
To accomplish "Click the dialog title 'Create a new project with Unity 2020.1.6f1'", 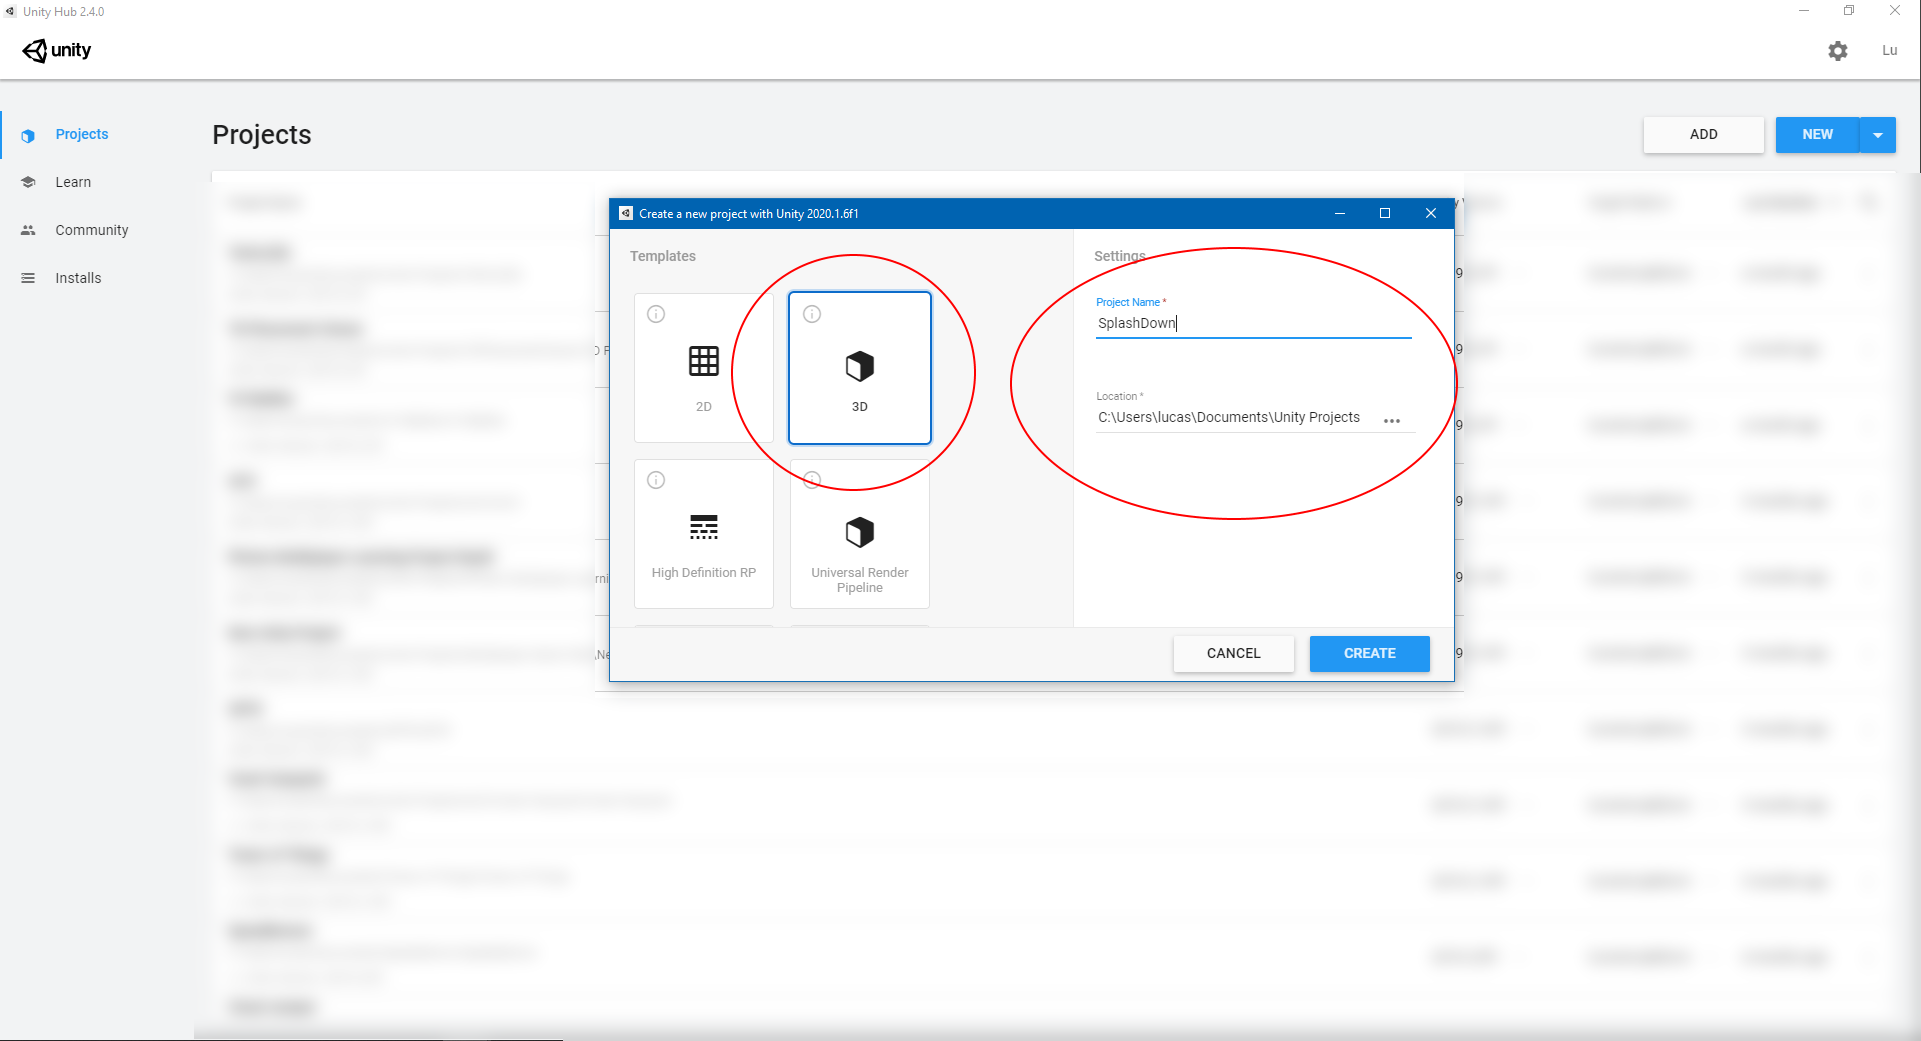I will [x=749, y=214].
